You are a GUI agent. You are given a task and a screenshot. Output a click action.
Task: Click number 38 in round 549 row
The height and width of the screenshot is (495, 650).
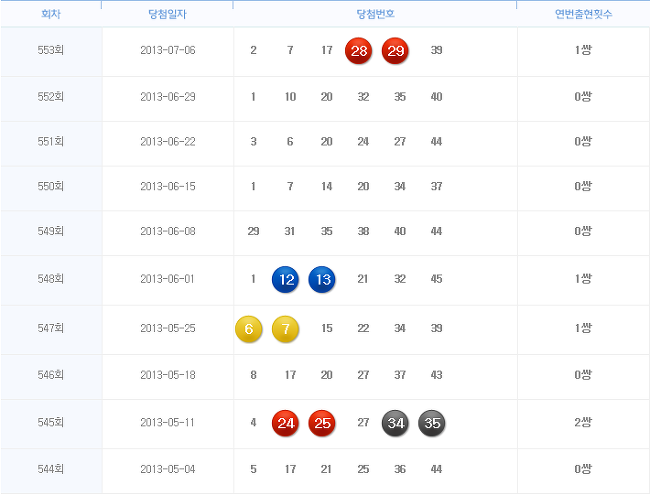(363, 231)
